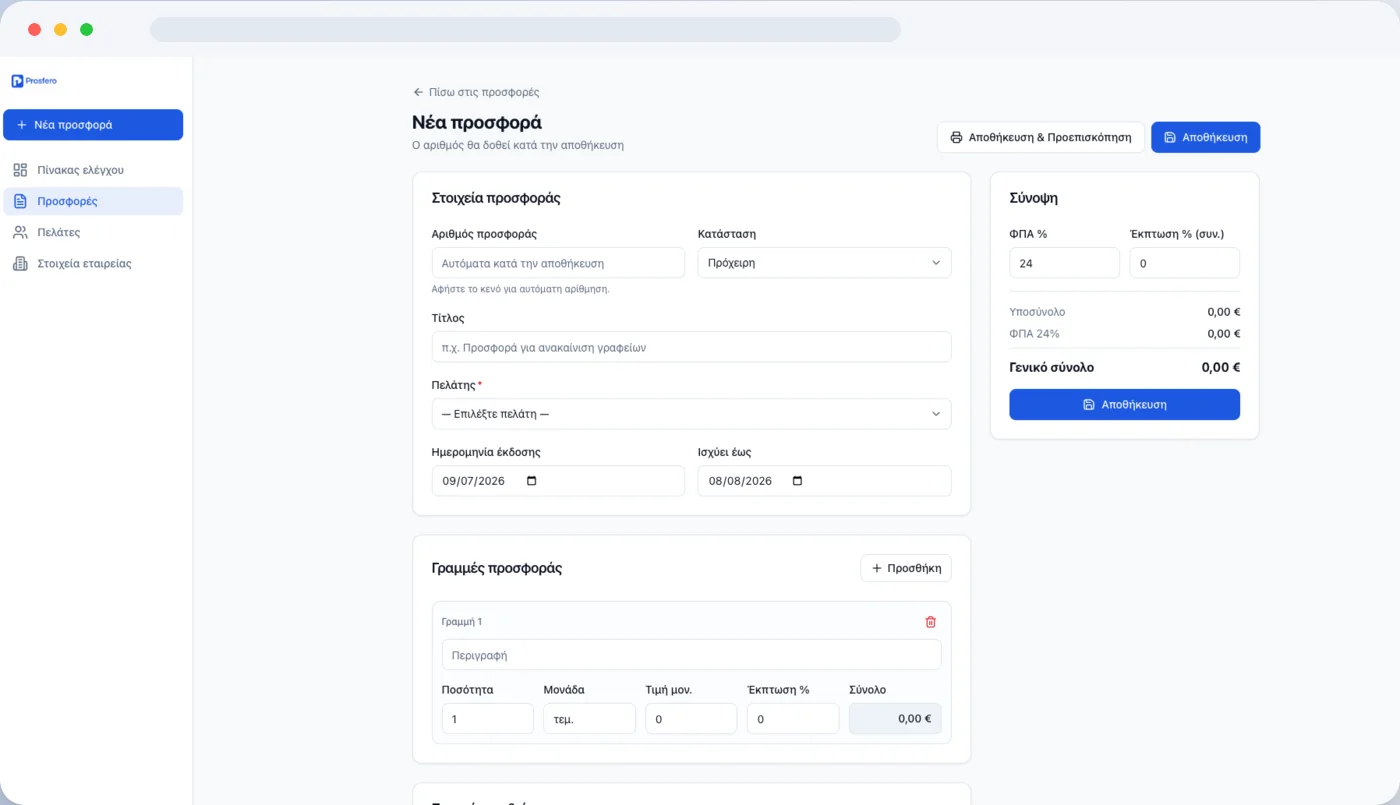Screen dimensions: 1400x805
Task: Click the line Σύνολο field showing 0,00 €
Action: point(895,719)
